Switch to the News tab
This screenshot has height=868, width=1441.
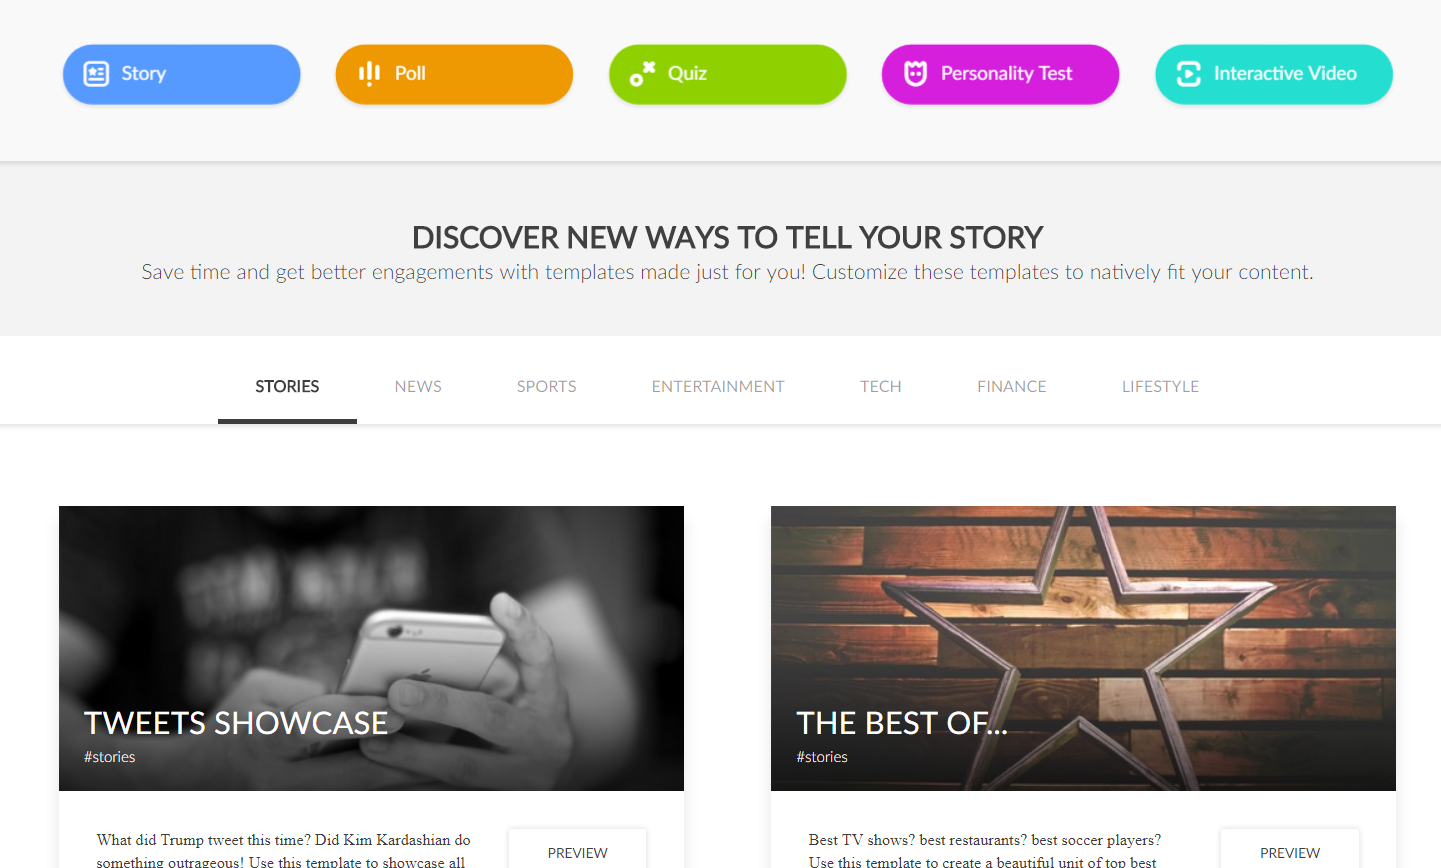(418, 386)
